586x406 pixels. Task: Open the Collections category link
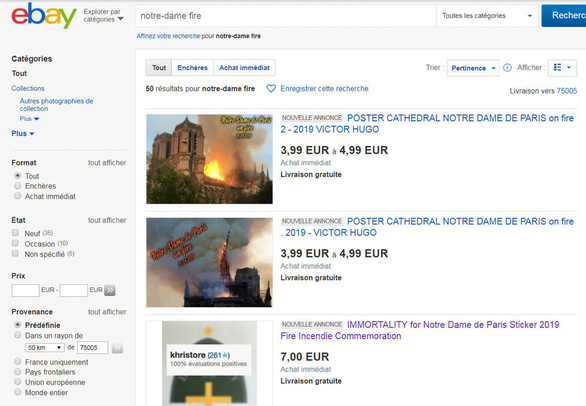pos(28,88)
